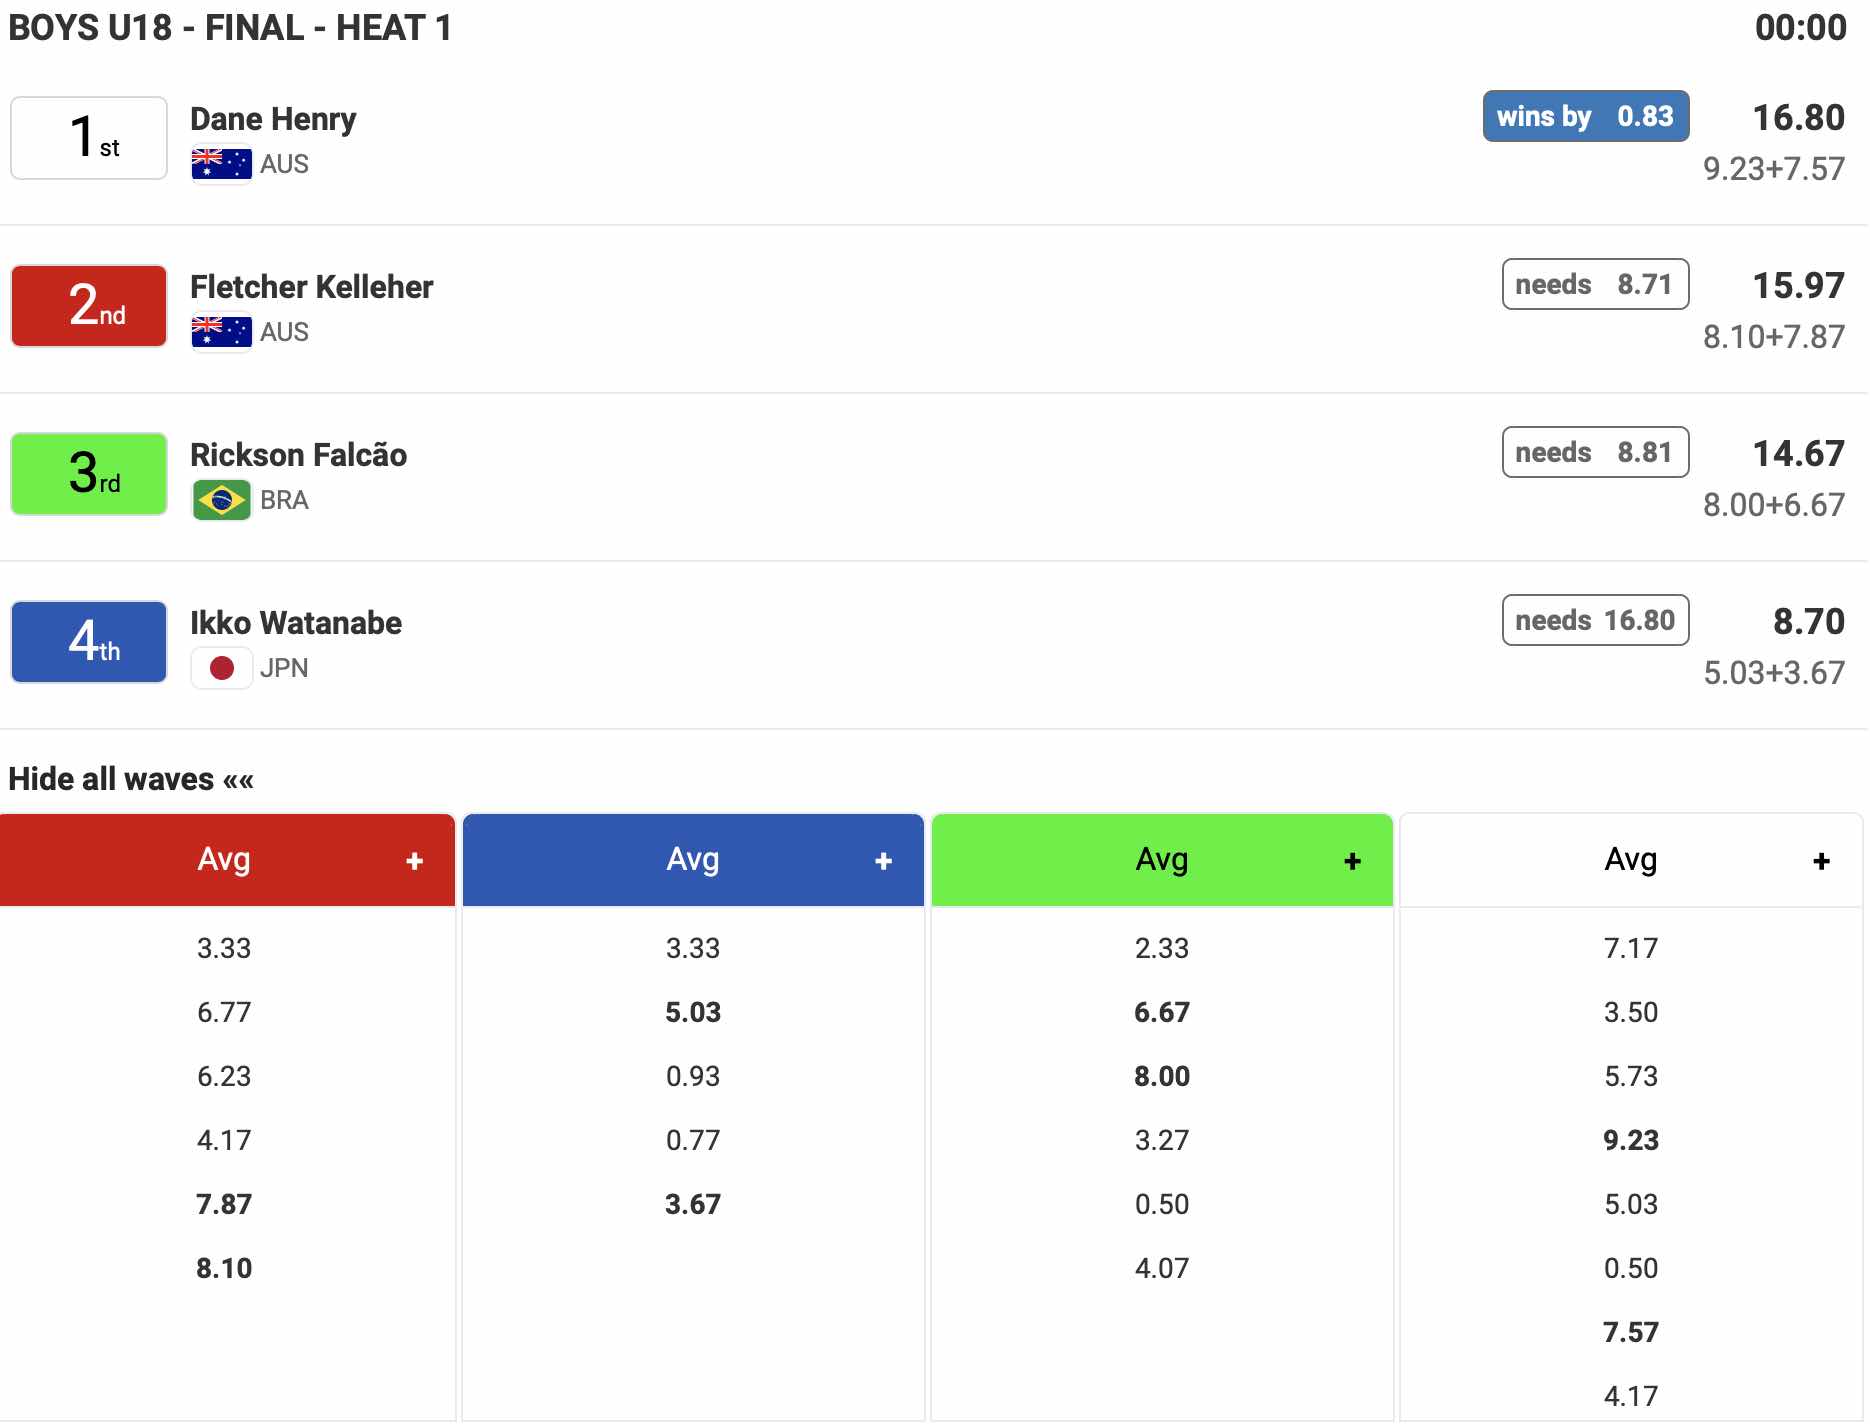
Task: Select the 9.23 wave score
Action: [x=1630, y=1140]
